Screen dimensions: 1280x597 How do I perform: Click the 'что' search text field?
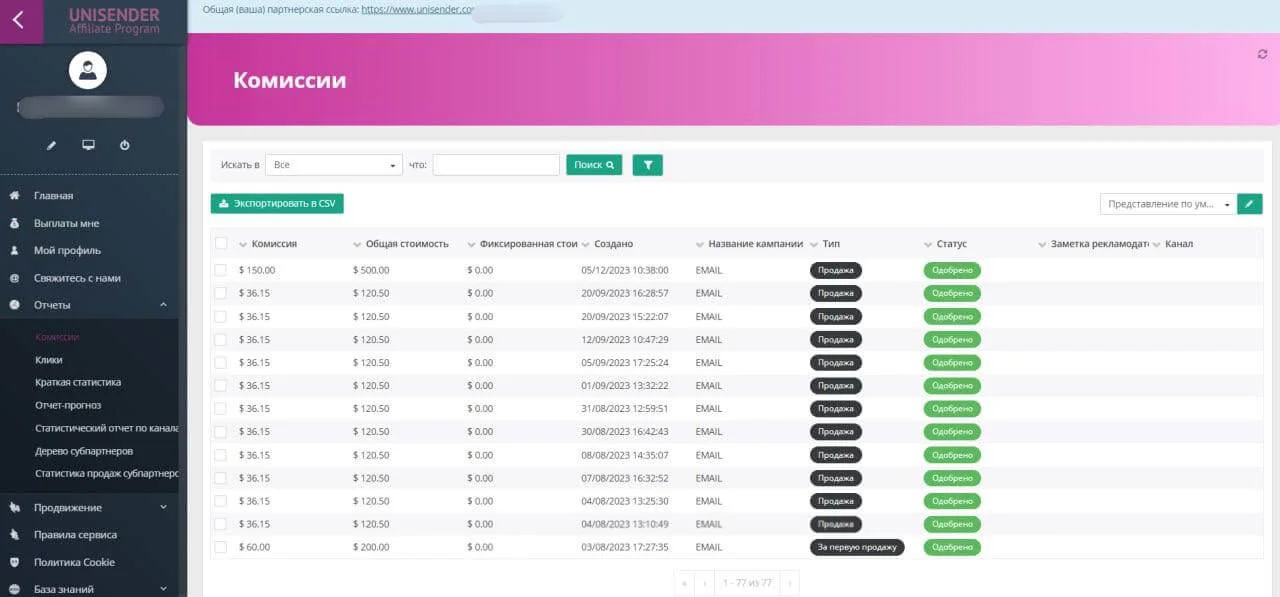click(x=496, y=165)
